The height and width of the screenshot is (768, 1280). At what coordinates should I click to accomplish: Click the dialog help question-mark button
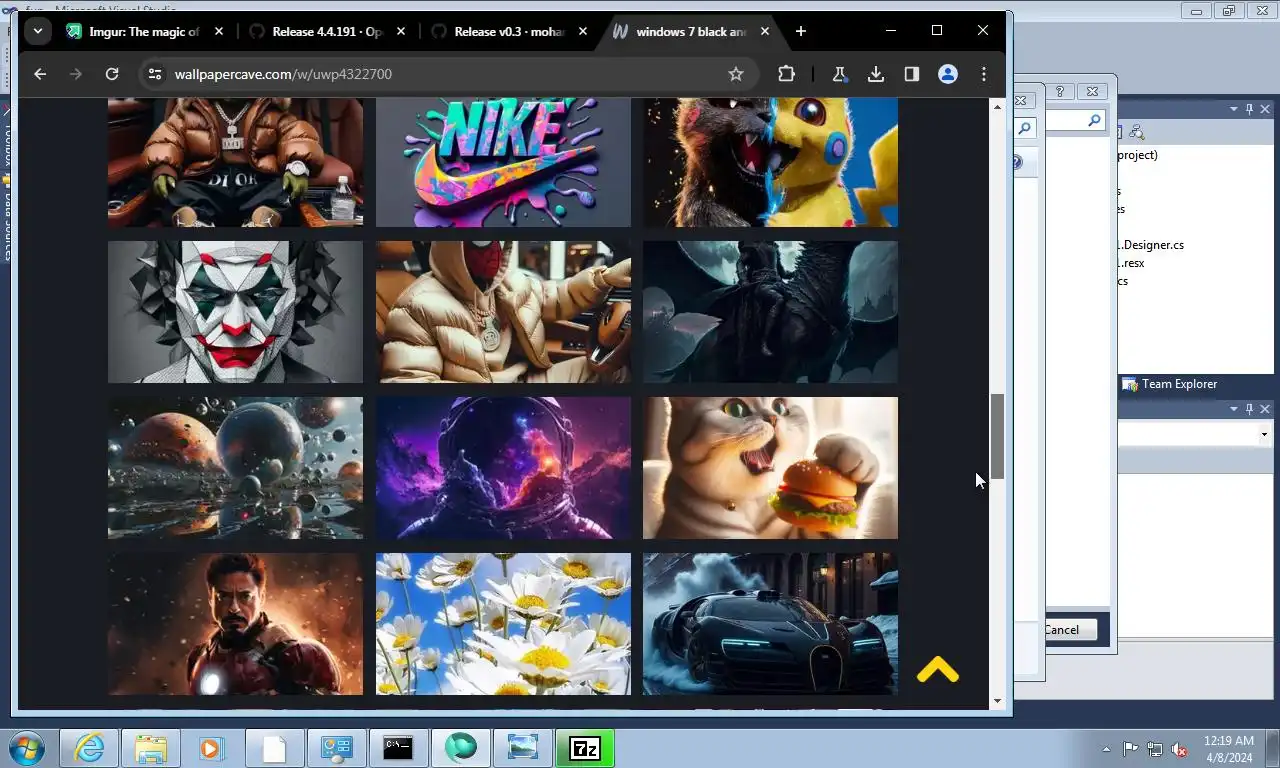click(1060, 91)
